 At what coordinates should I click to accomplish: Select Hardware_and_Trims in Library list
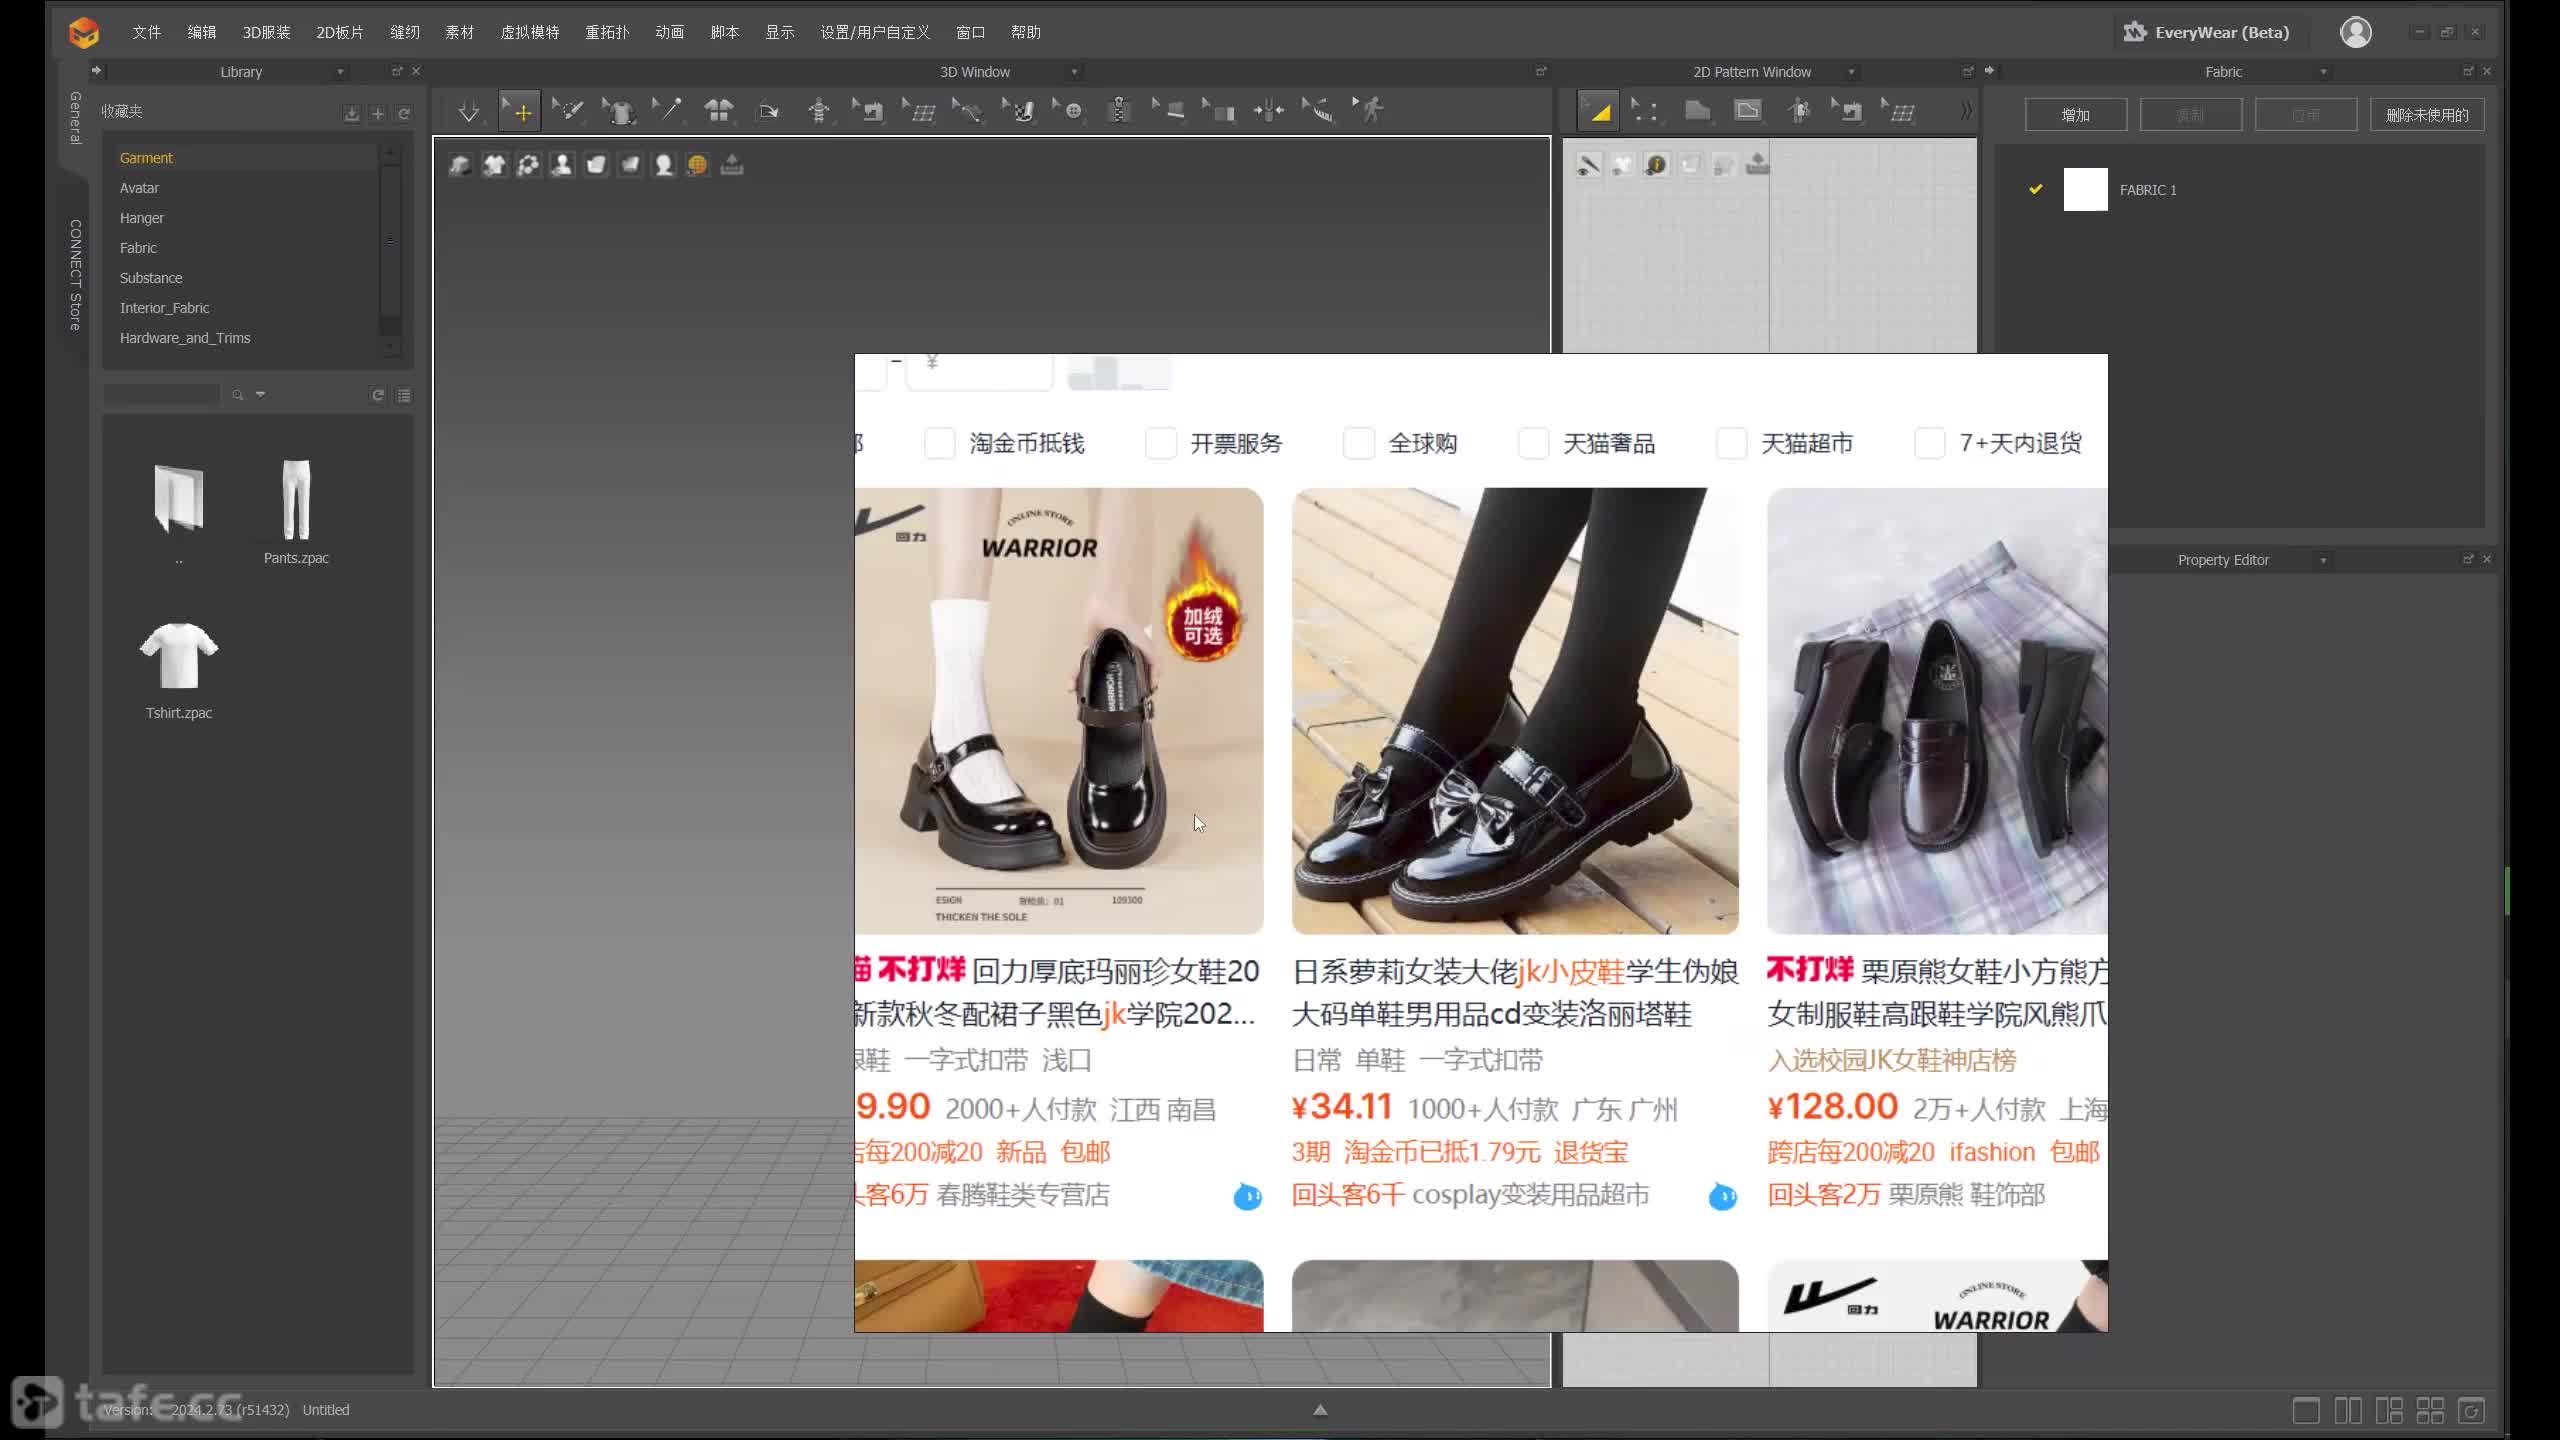(x=185, y=338)
